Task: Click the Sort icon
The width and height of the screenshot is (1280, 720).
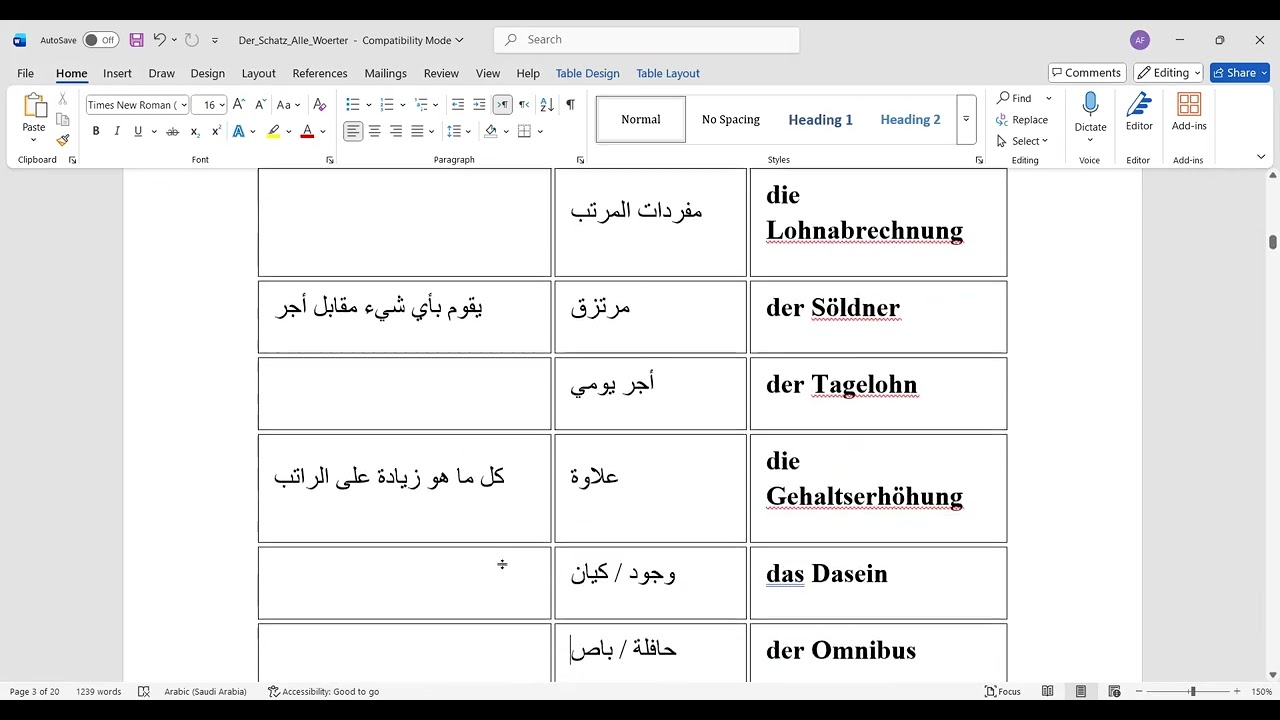Action: pos(547,105)
